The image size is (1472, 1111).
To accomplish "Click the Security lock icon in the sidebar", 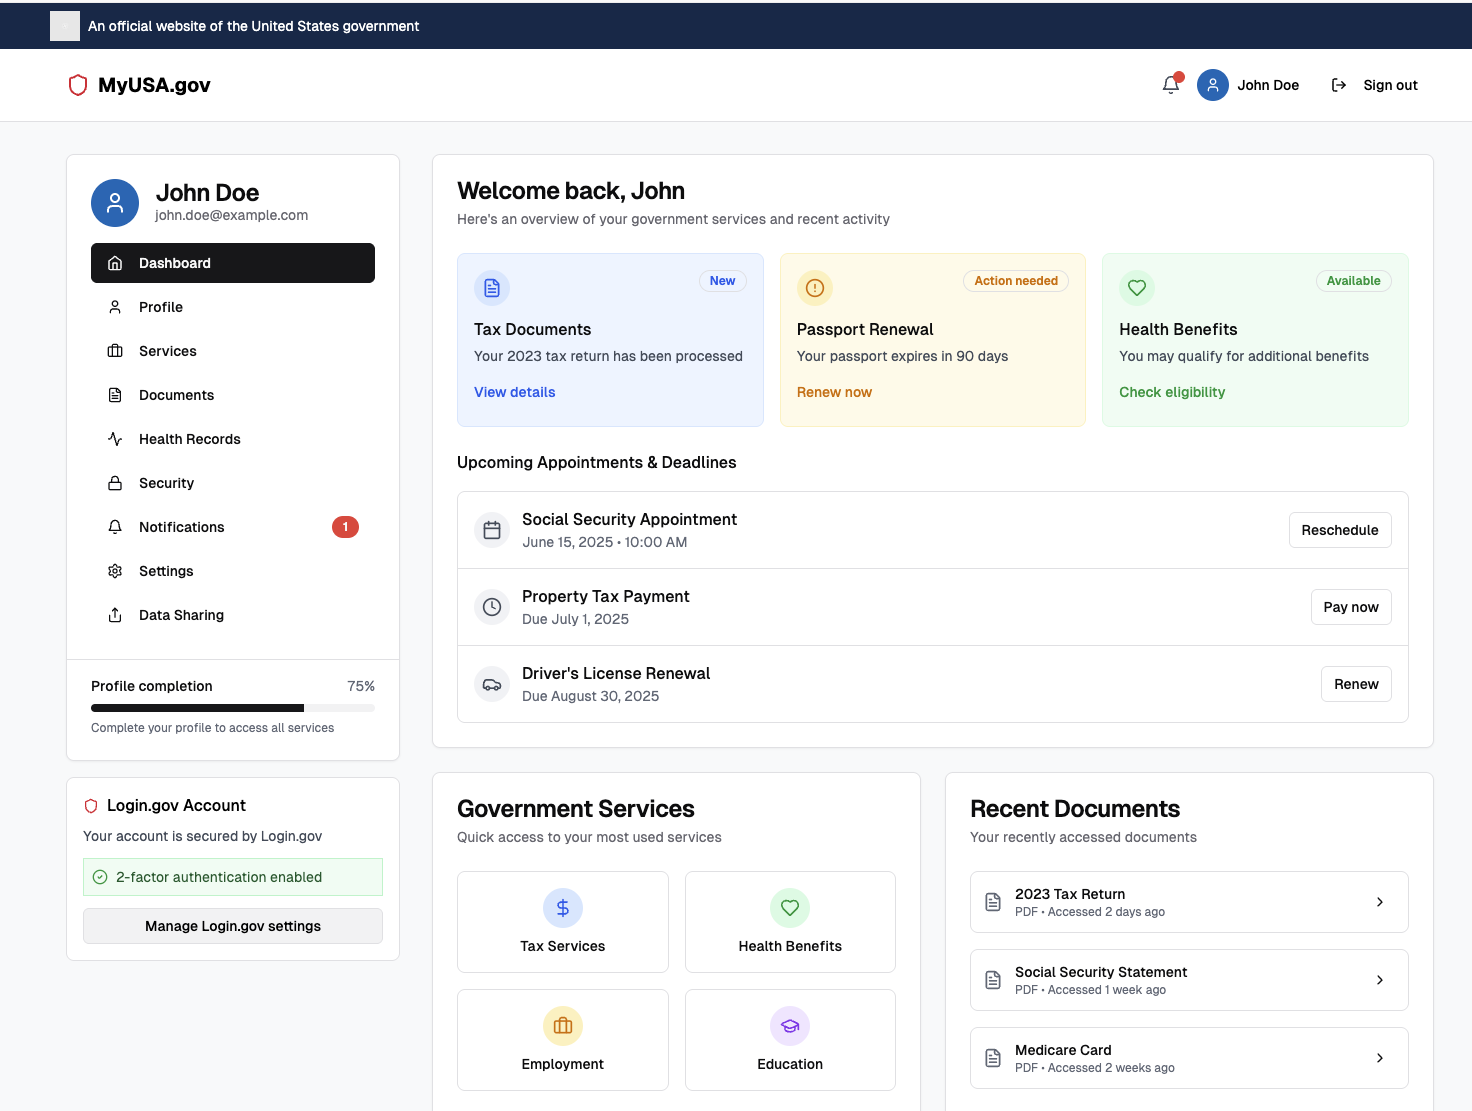I will 115,483.
